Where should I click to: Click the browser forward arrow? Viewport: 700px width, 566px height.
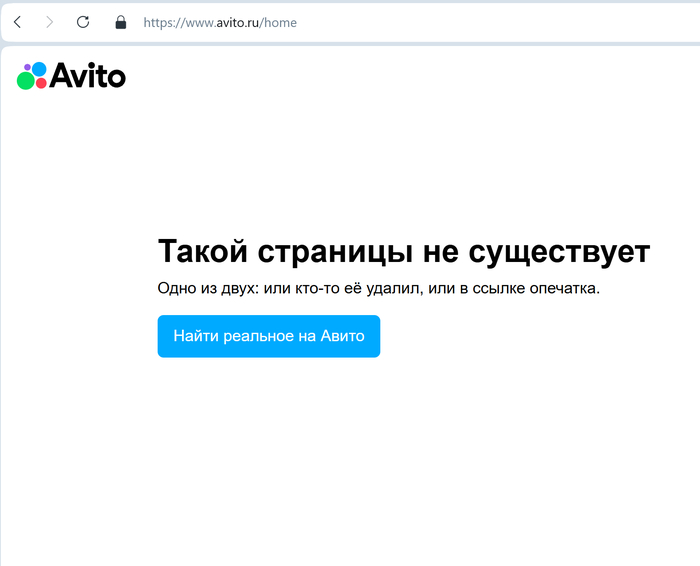49,22
